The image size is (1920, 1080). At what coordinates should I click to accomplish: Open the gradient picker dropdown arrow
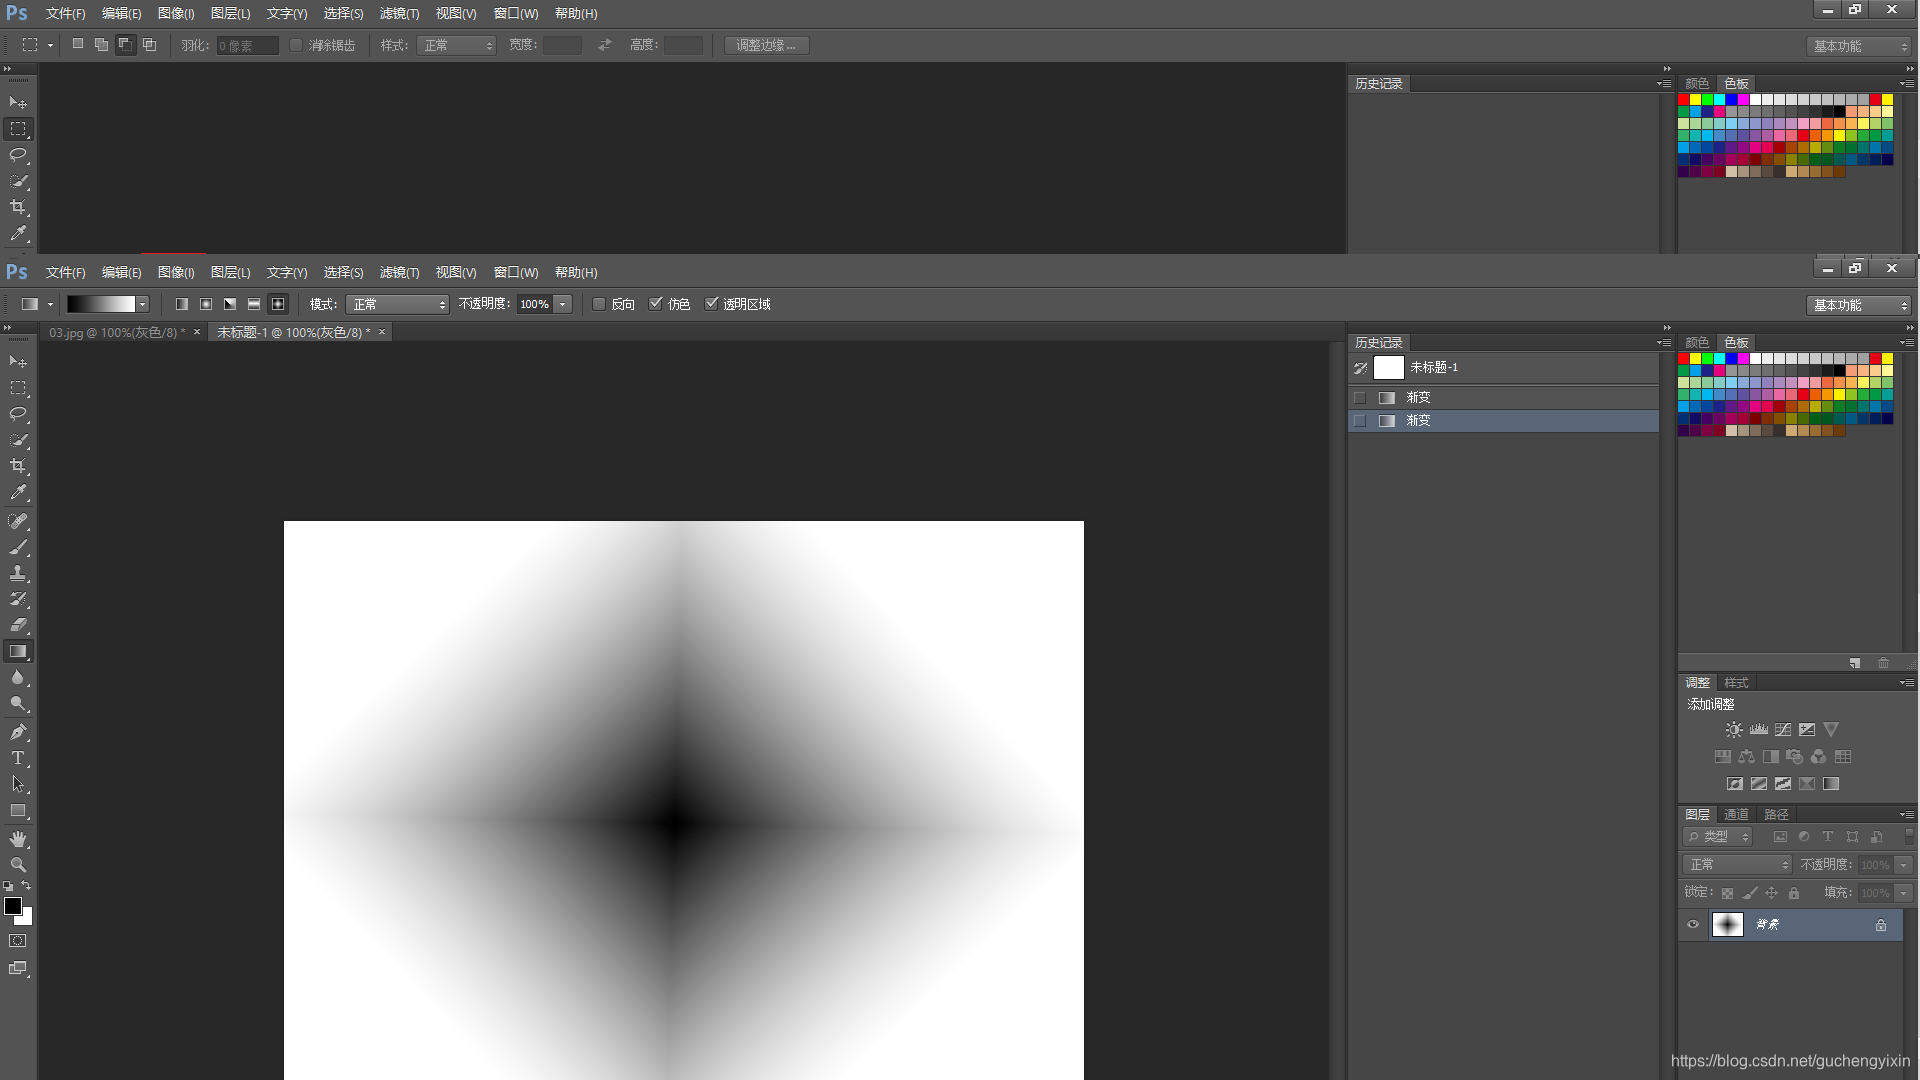pyautogui.click(x=143, y=304)
